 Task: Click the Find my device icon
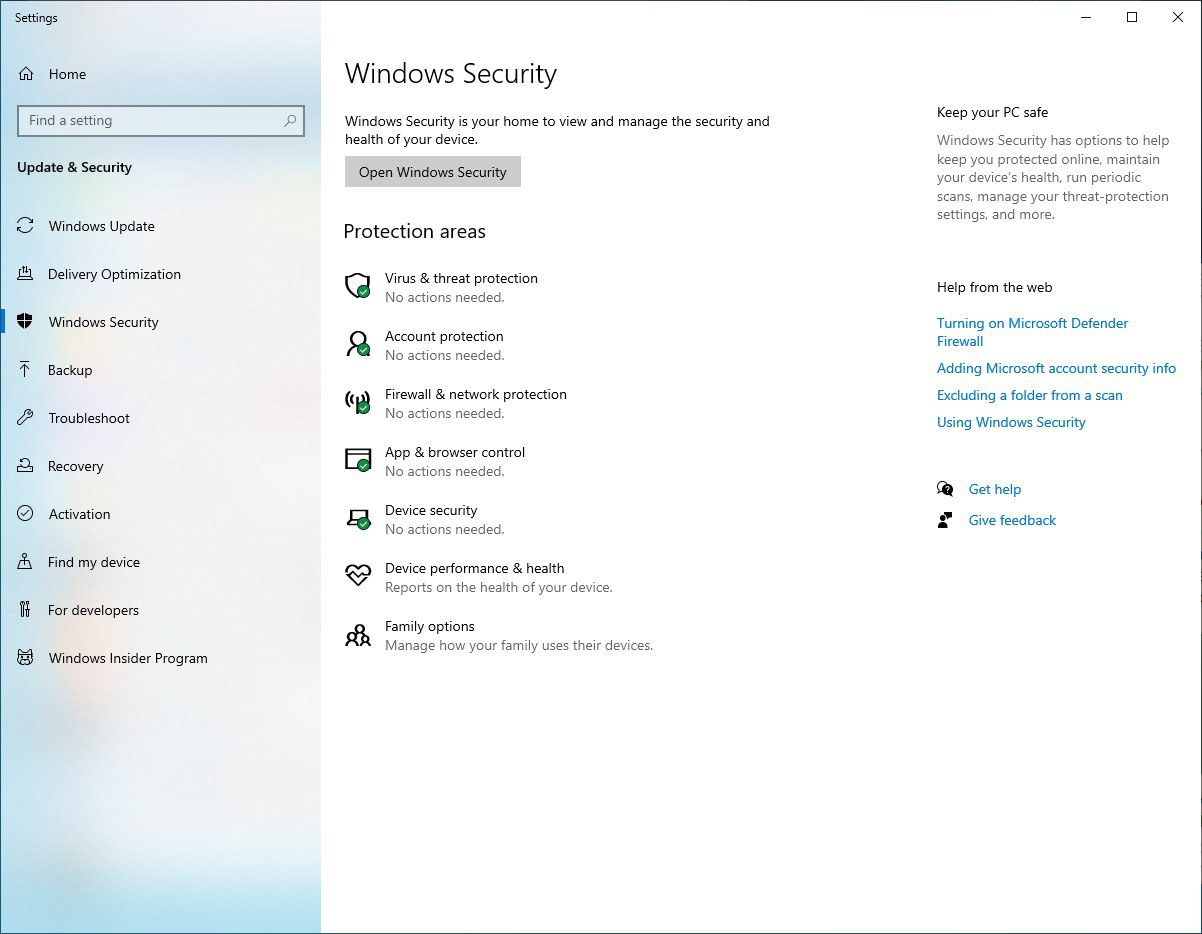(26, 562)
